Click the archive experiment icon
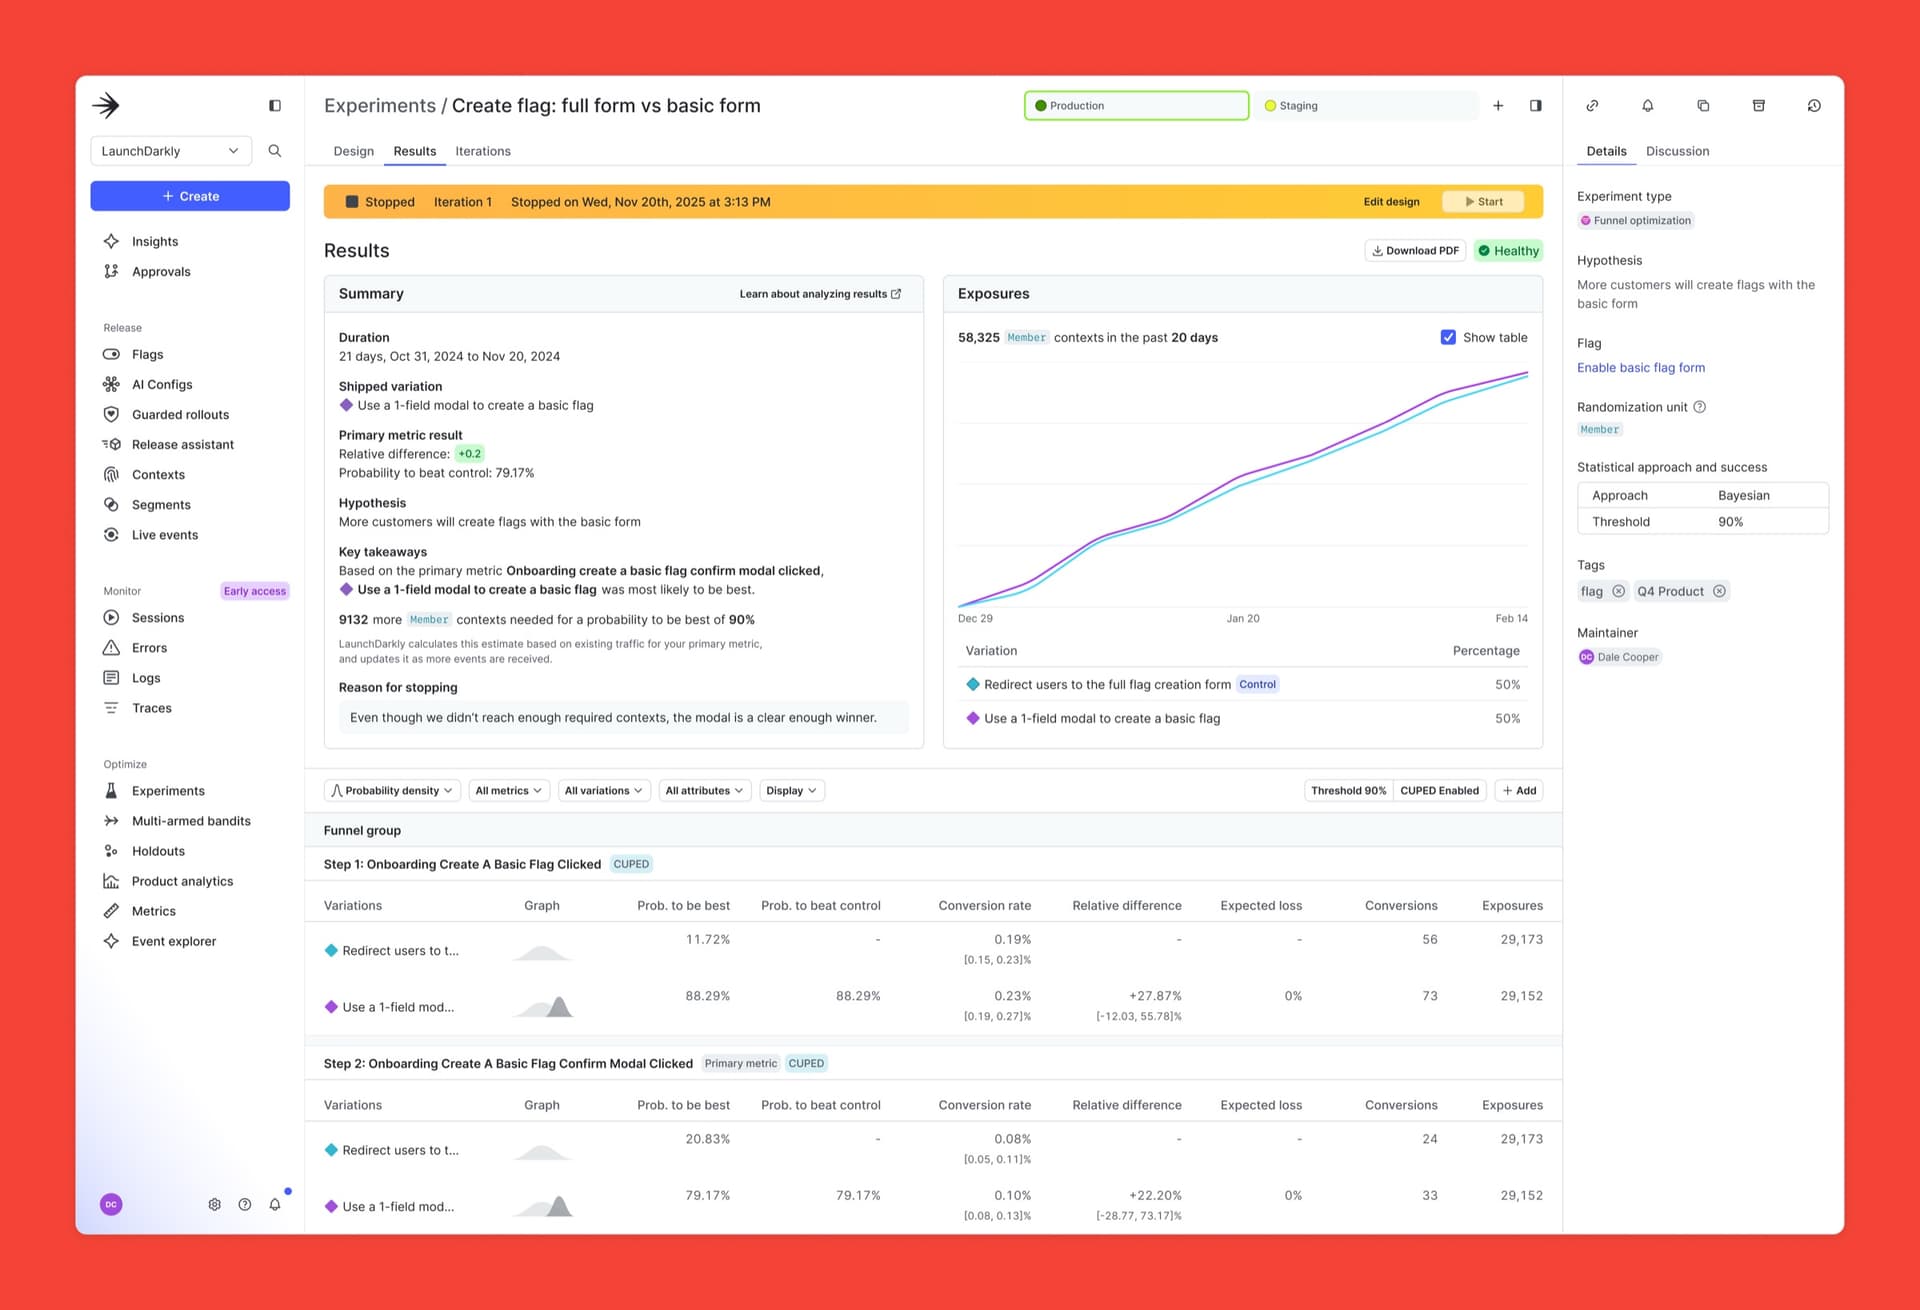 (1759, 105)
